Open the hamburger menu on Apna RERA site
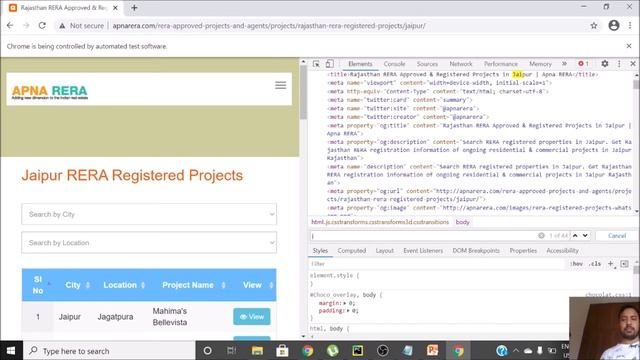This screenshot has height=360, width=640. coord(280,85)
